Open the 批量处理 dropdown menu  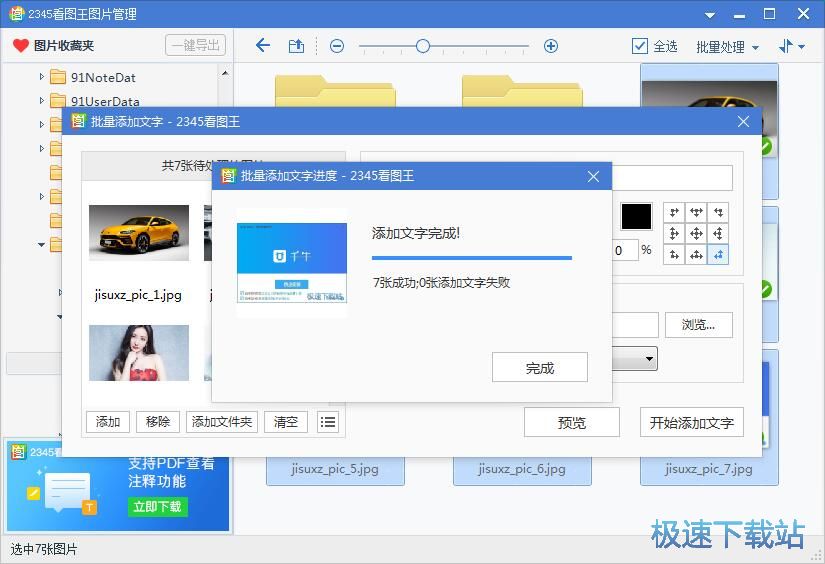(x=727, y=47)
